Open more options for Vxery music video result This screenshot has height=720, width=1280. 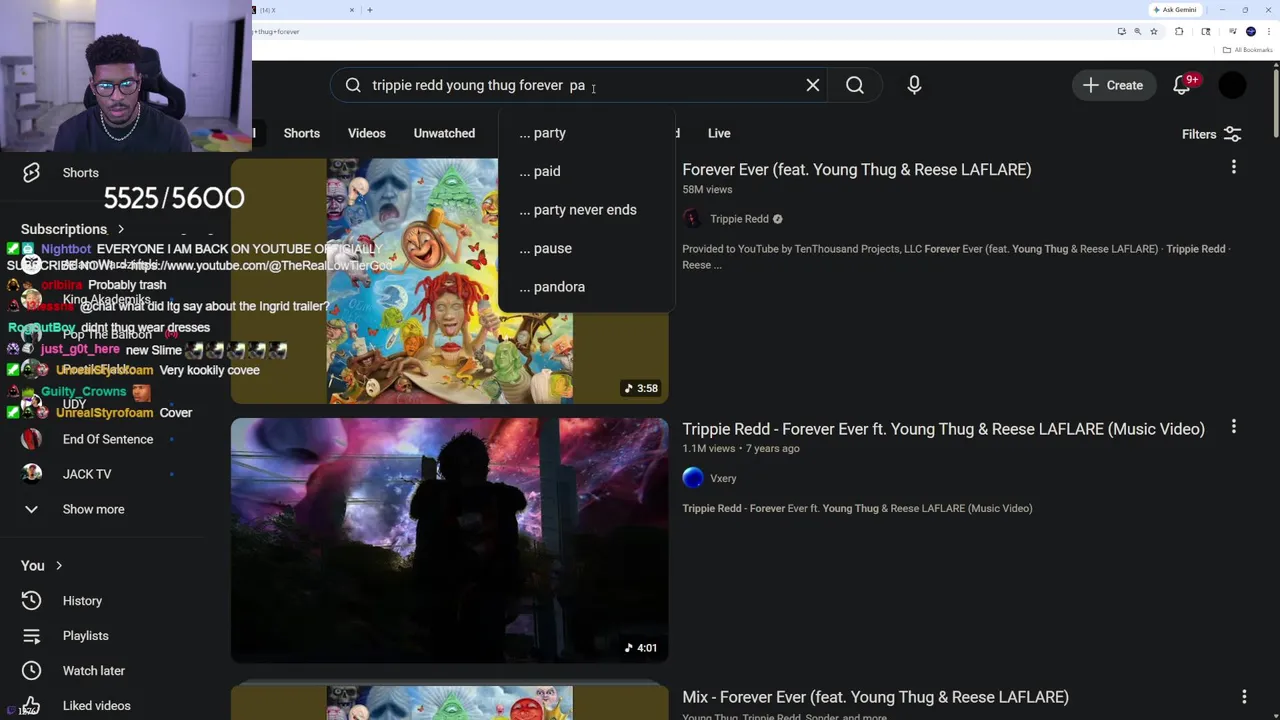[x=1233, y=427]
